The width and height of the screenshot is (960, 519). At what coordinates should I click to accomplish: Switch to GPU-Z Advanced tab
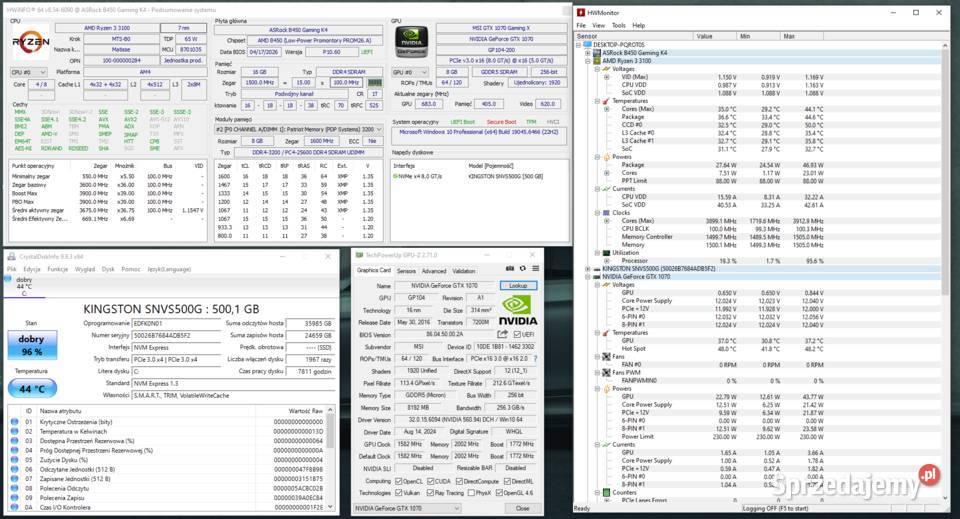click(x=433, y=271)
